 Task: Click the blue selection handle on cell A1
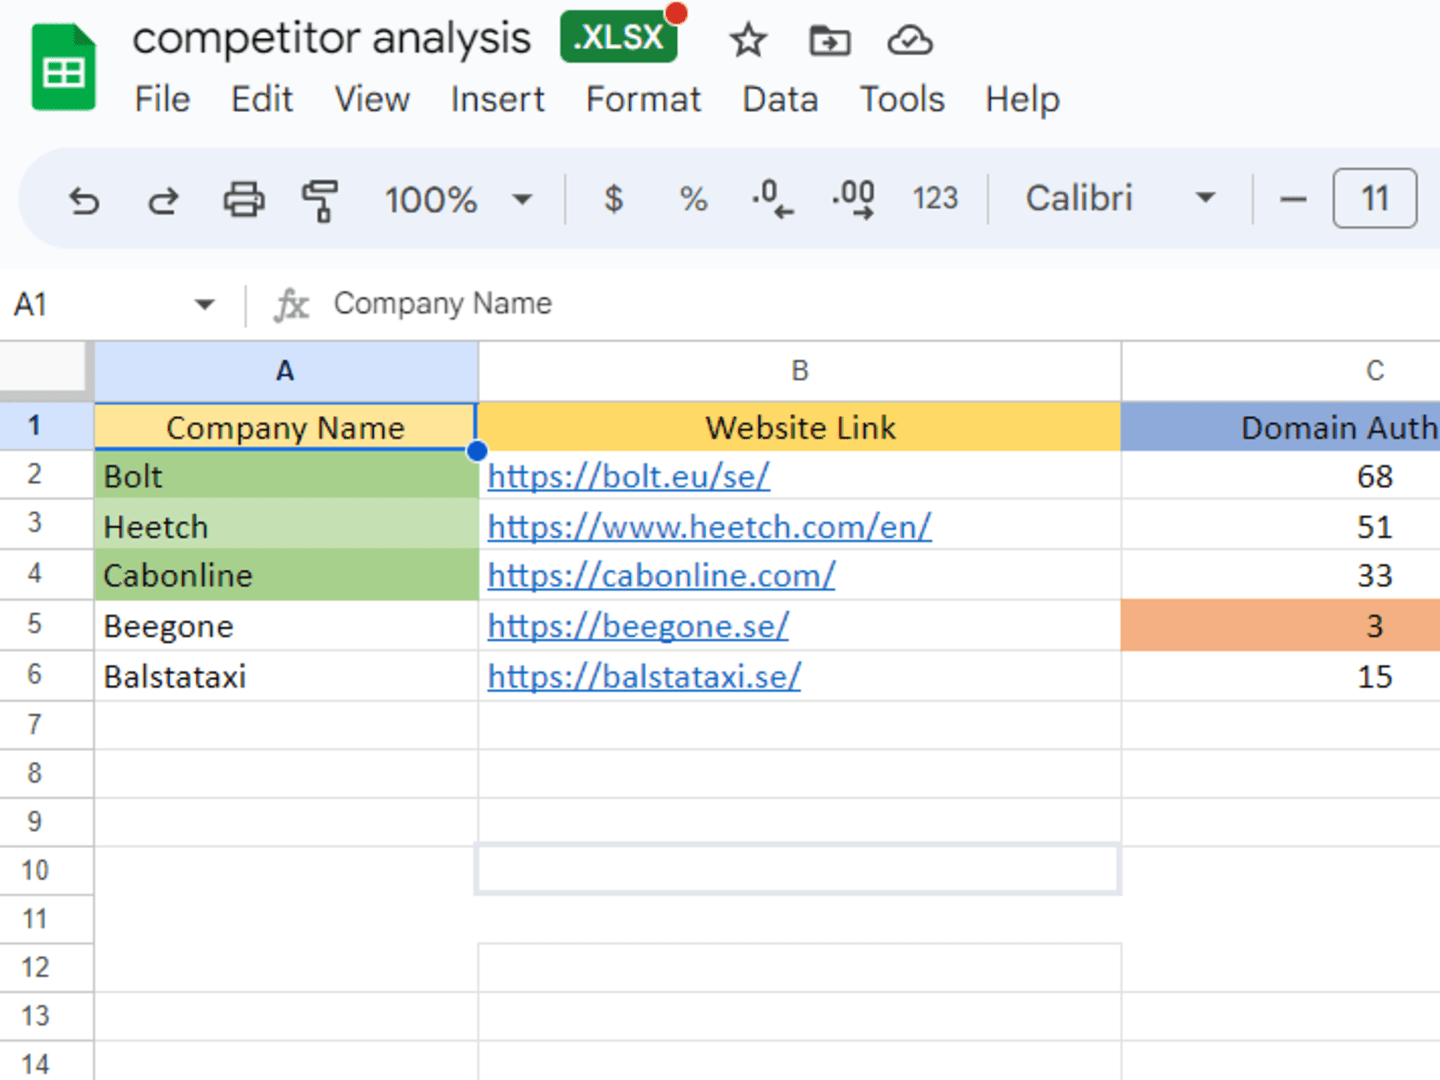pyautogui.click(x=477, y=451)
